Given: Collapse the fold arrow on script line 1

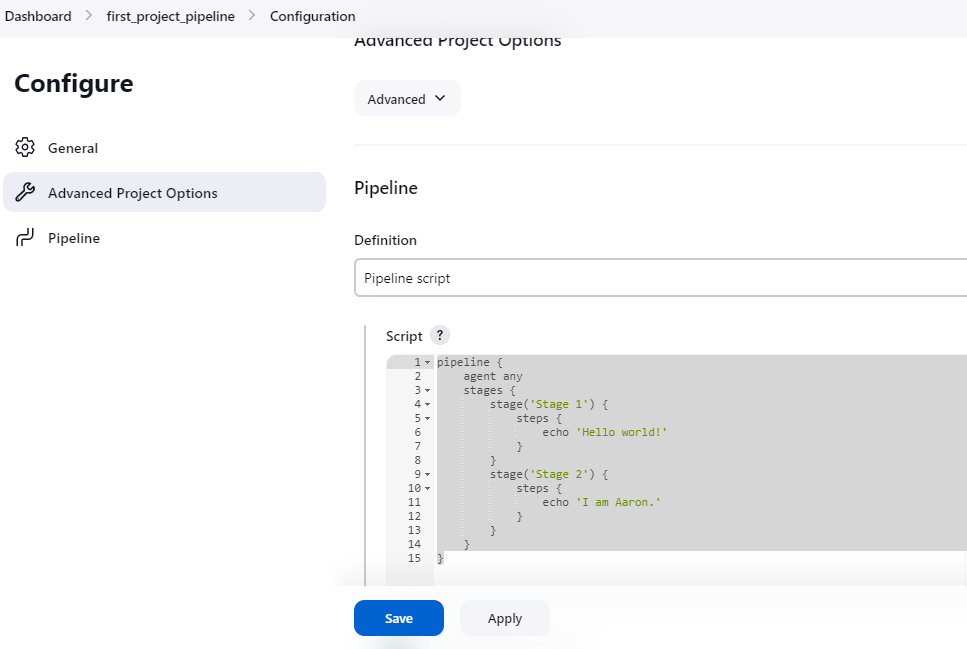Looking at the screenshot, I should 427,362.
